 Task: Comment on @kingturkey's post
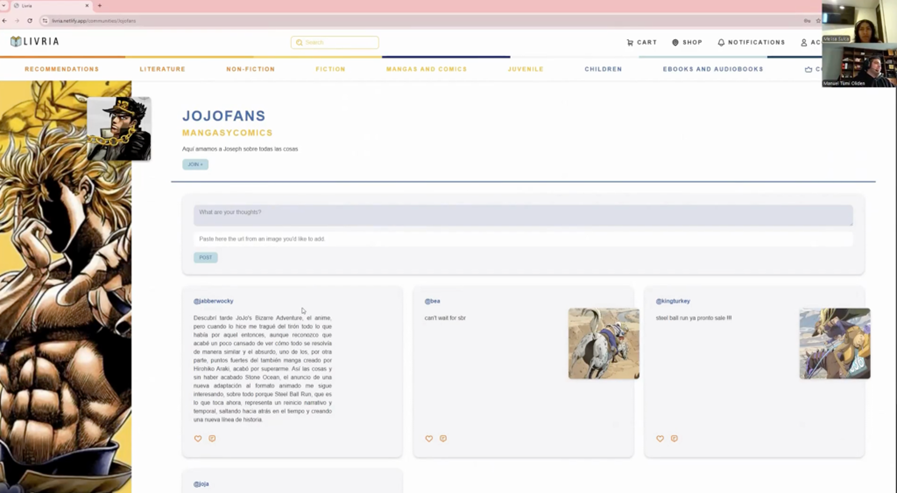[x=674, y=439]
